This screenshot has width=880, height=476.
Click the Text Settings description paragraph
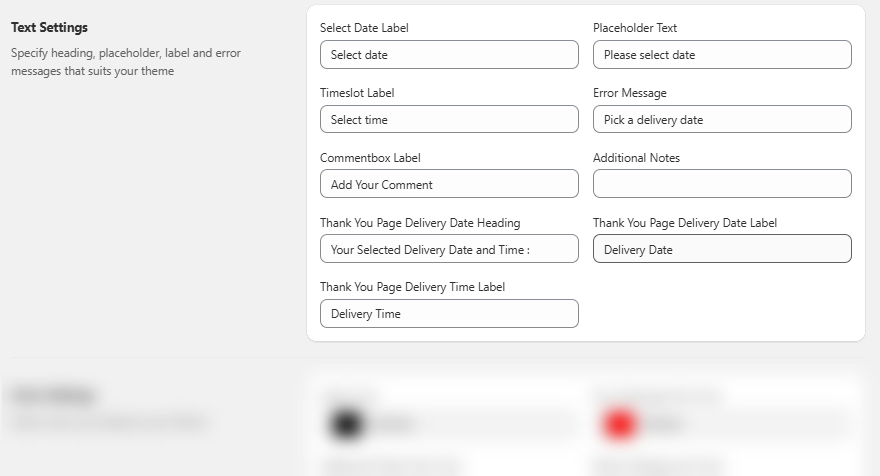pyautogui.click(x=125, y=61)
